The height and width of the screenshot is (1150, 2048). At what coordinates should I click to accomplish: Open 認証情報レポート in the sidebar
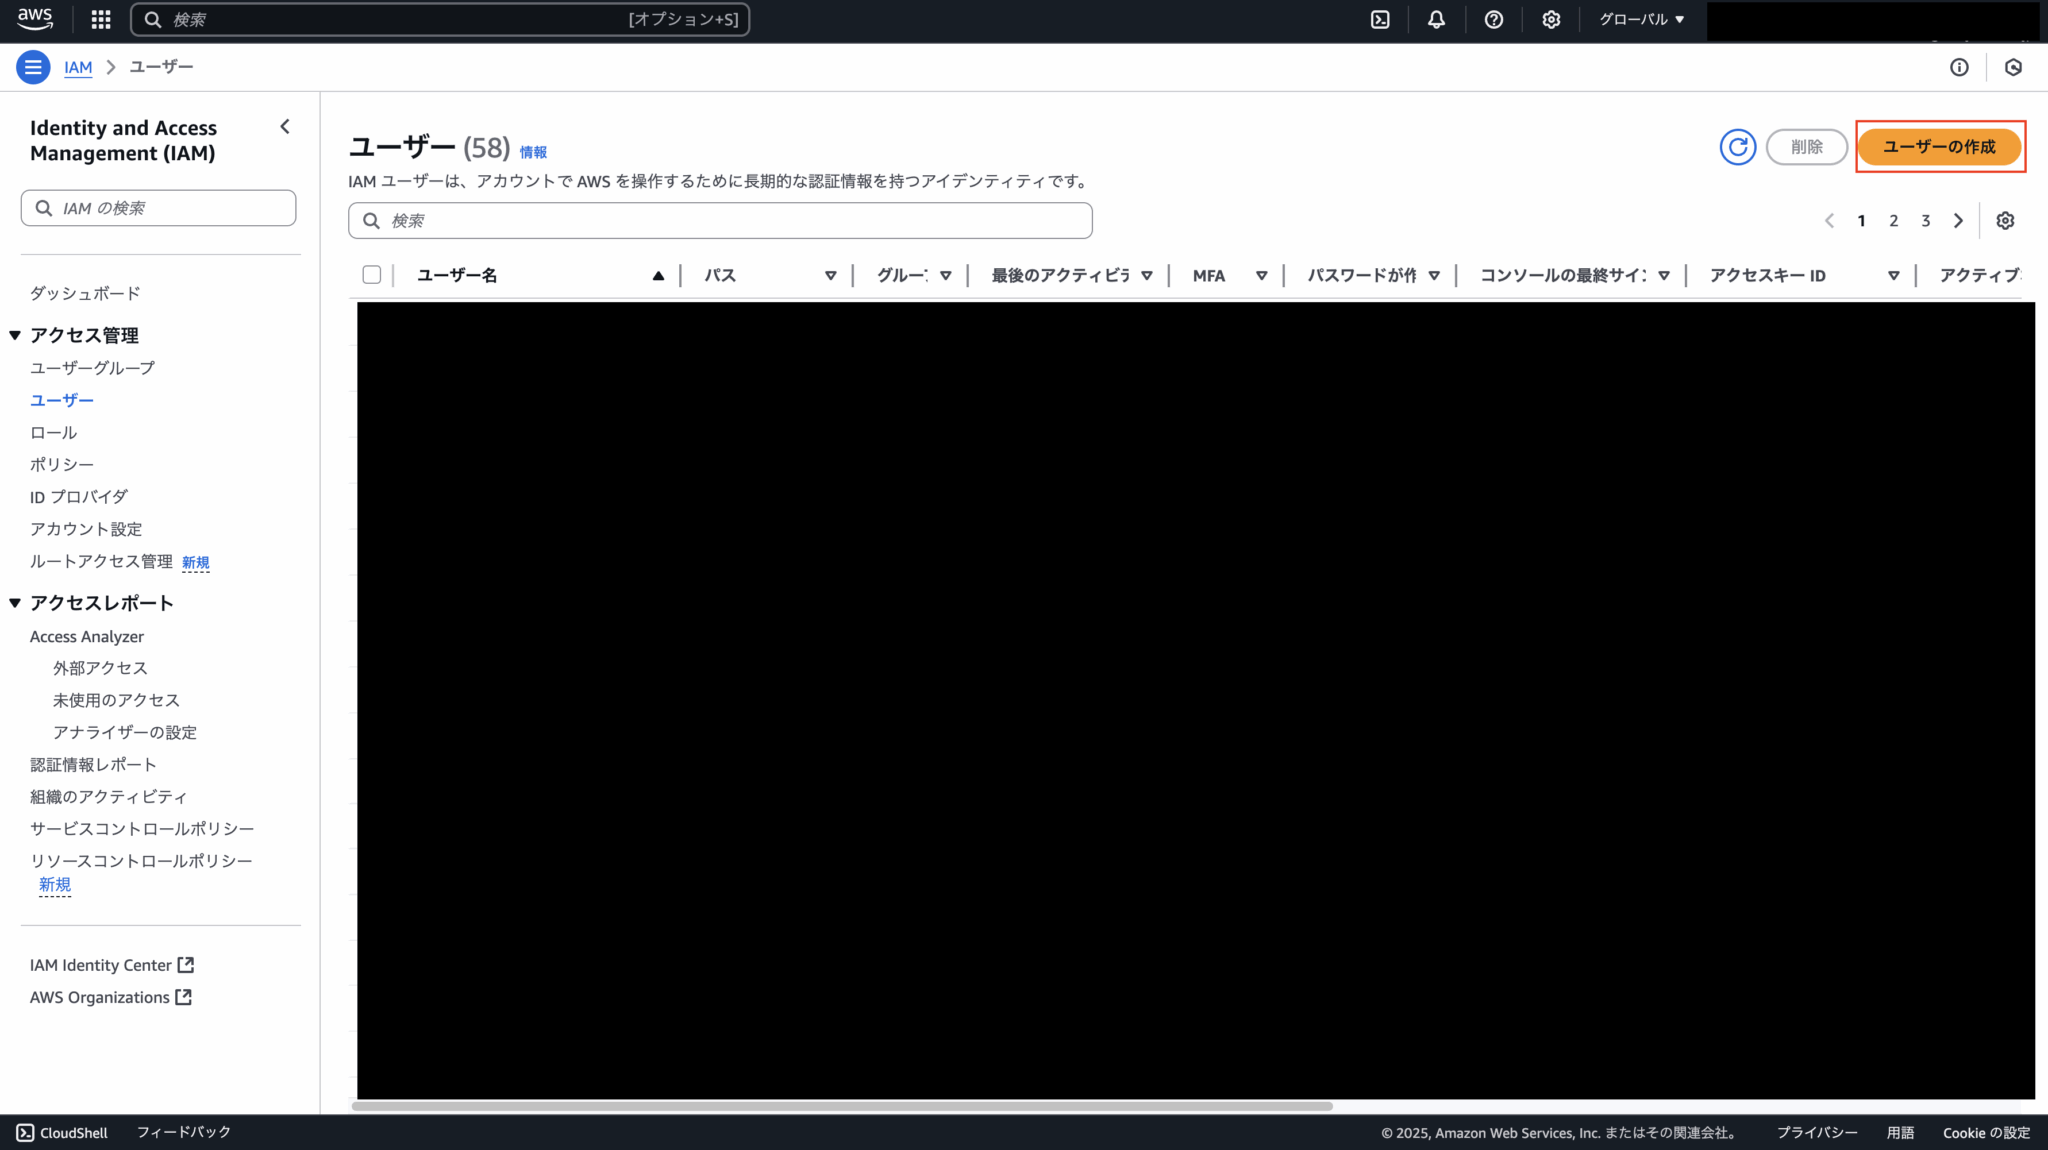(93, 765)
